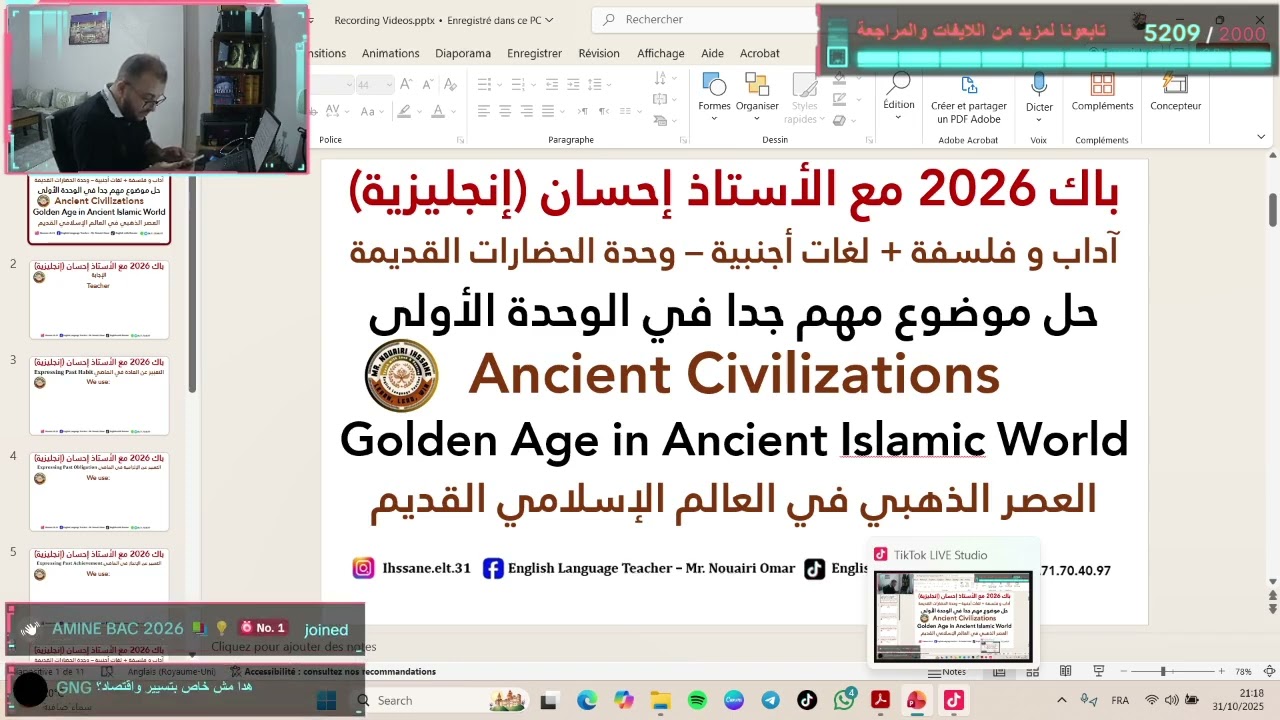Click the zoom slider handle
1280x720 pixels.
(x=1163, y=671)
